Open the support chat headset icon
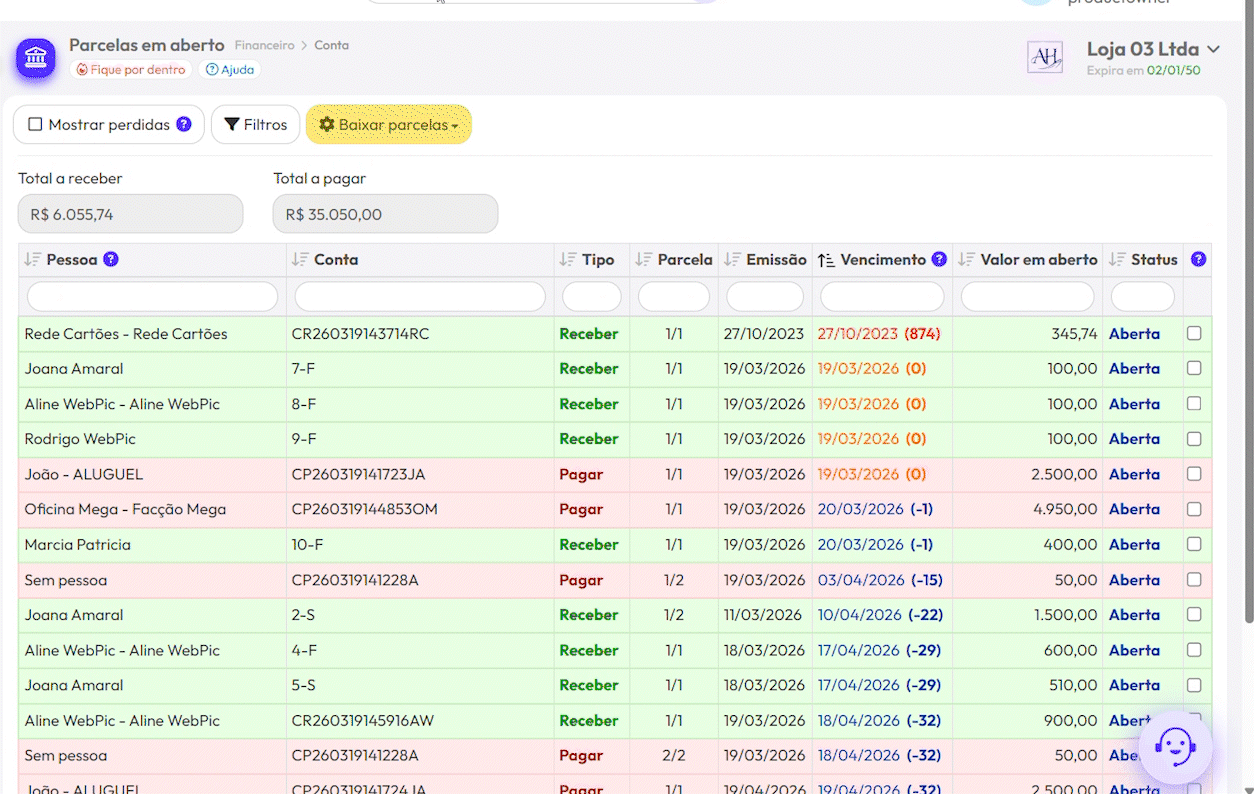The image size is (1254, 794). click(x=1175, y=746)
